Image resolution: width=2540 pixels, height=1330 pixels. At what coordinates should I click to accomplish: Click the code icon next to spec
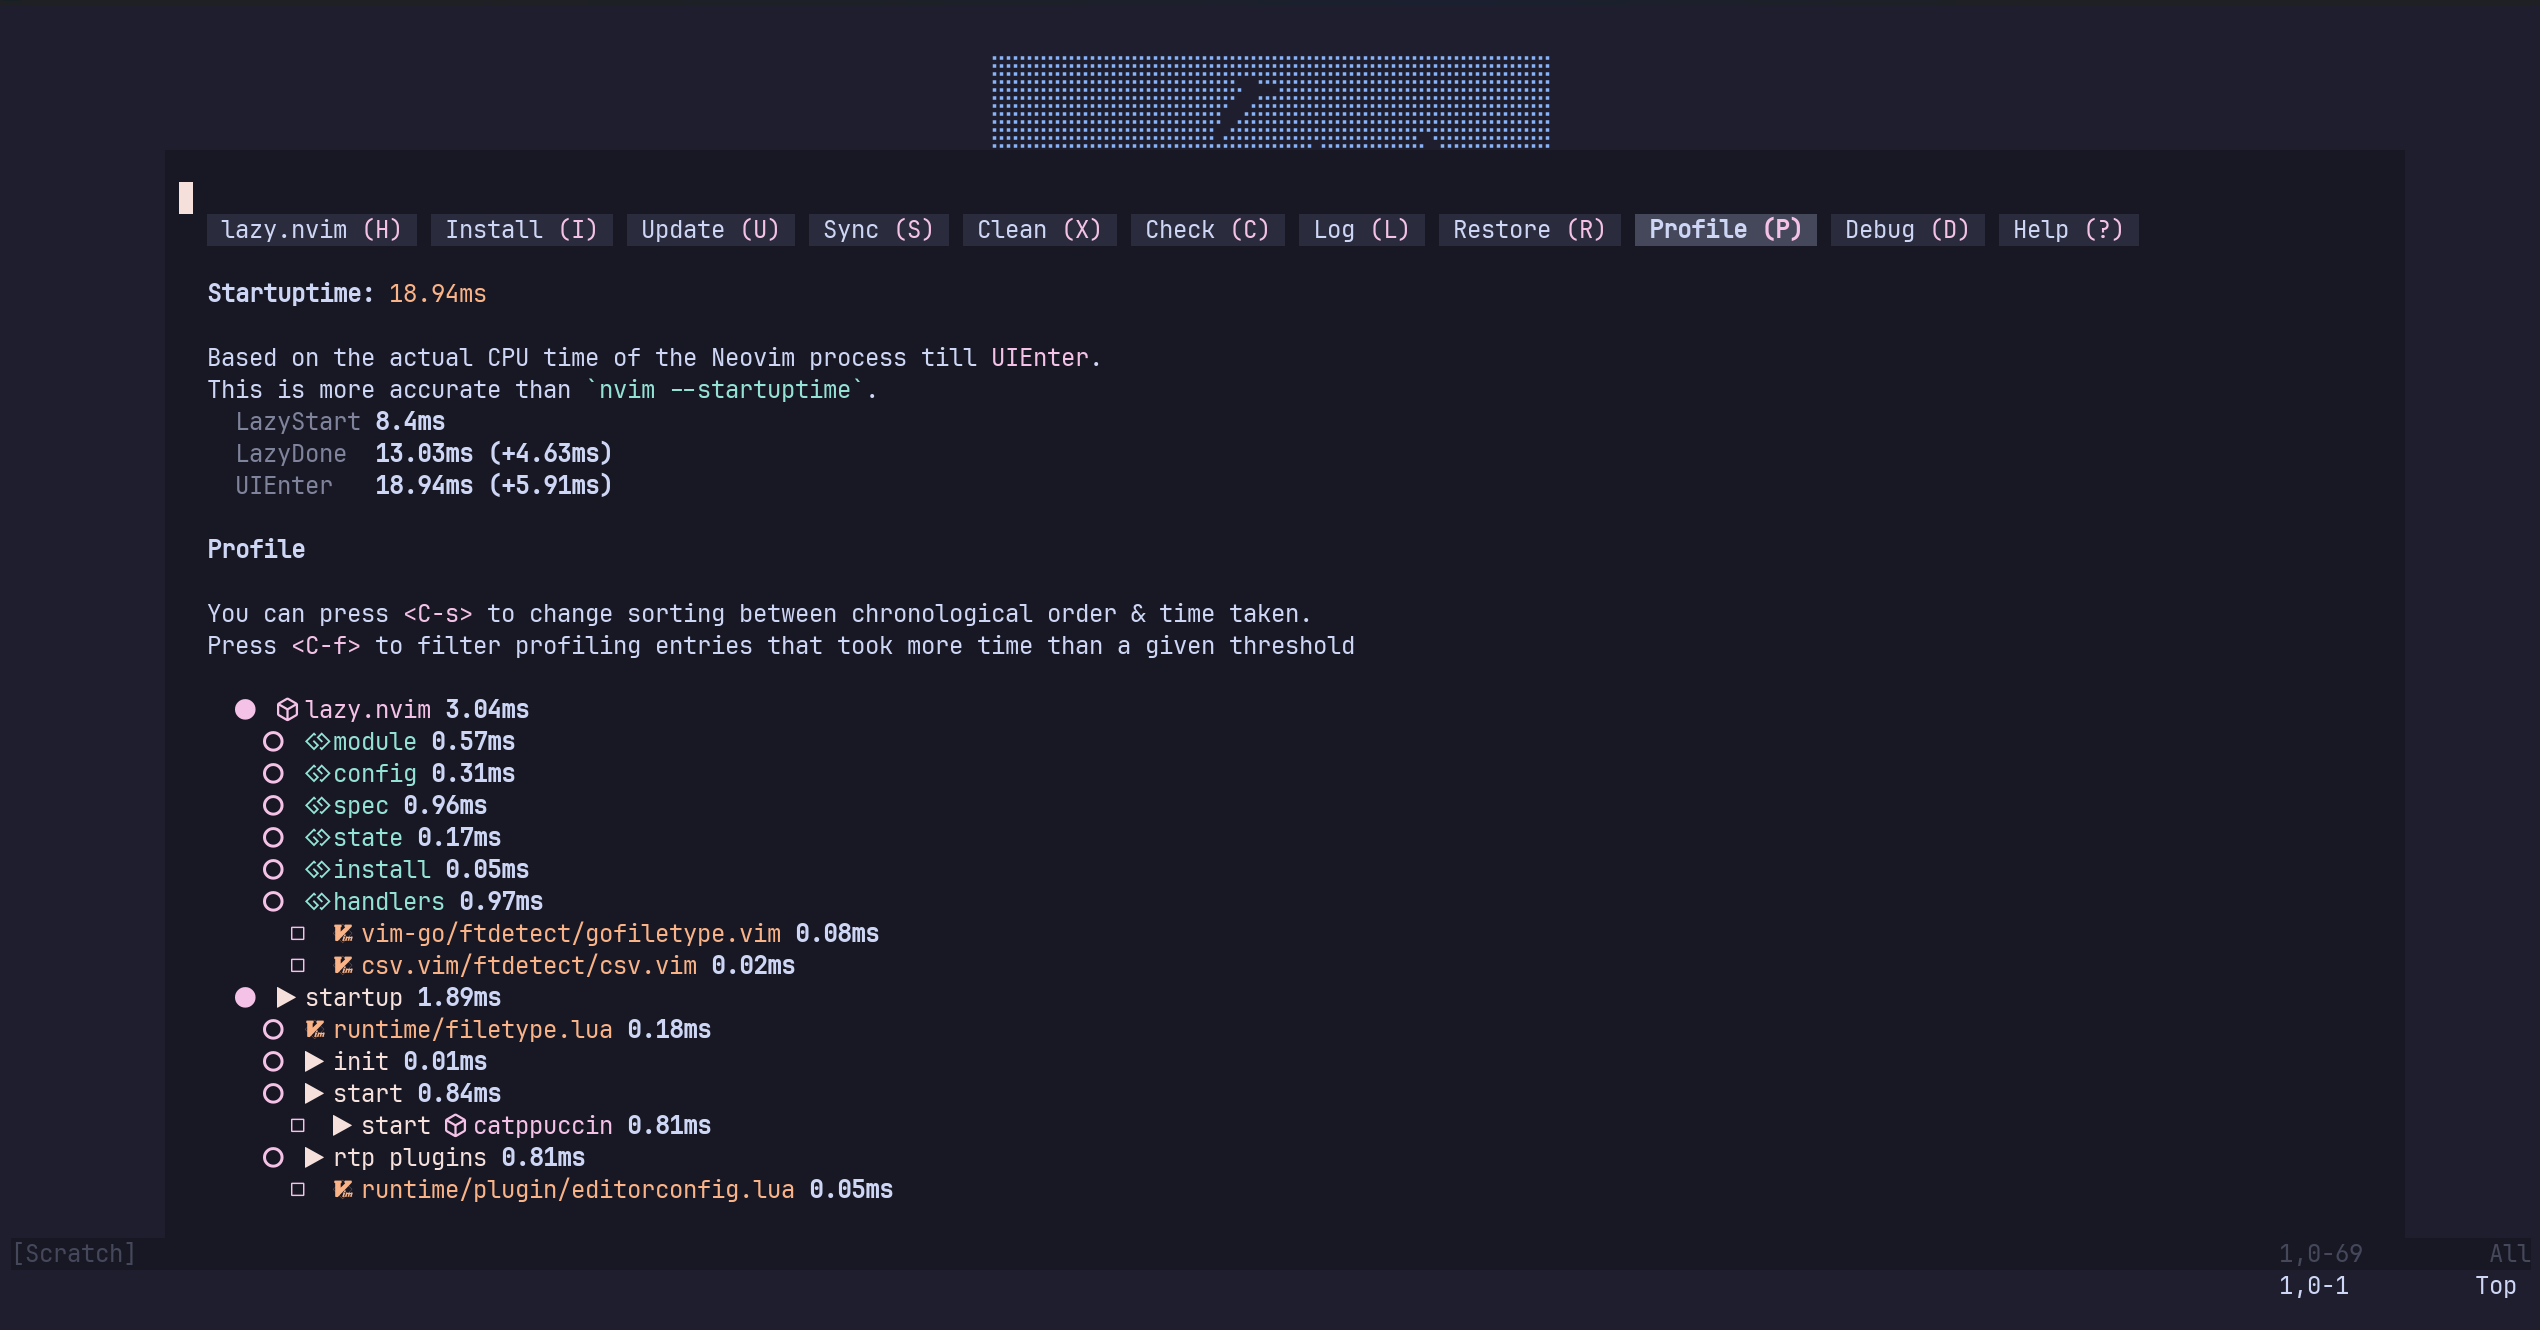click(317, 806)
